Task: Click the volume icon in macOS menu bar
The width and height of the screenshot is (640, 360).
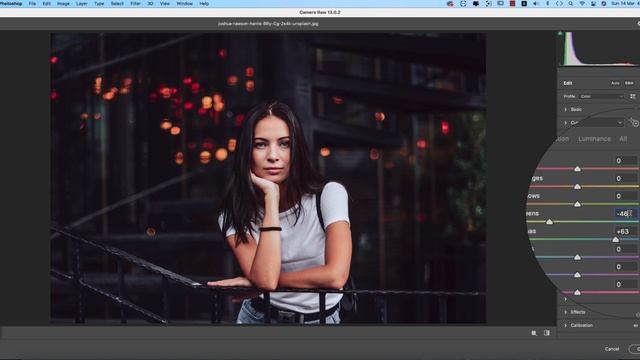Action: click(536, 4)
